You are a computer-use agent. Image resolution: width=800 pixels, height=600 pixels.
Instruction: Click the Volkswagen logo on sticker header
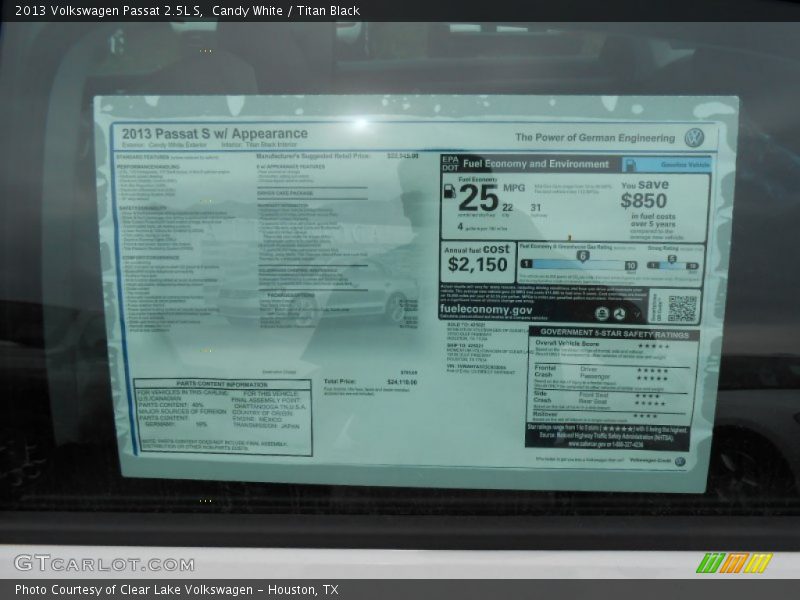(x=694, y=137)
